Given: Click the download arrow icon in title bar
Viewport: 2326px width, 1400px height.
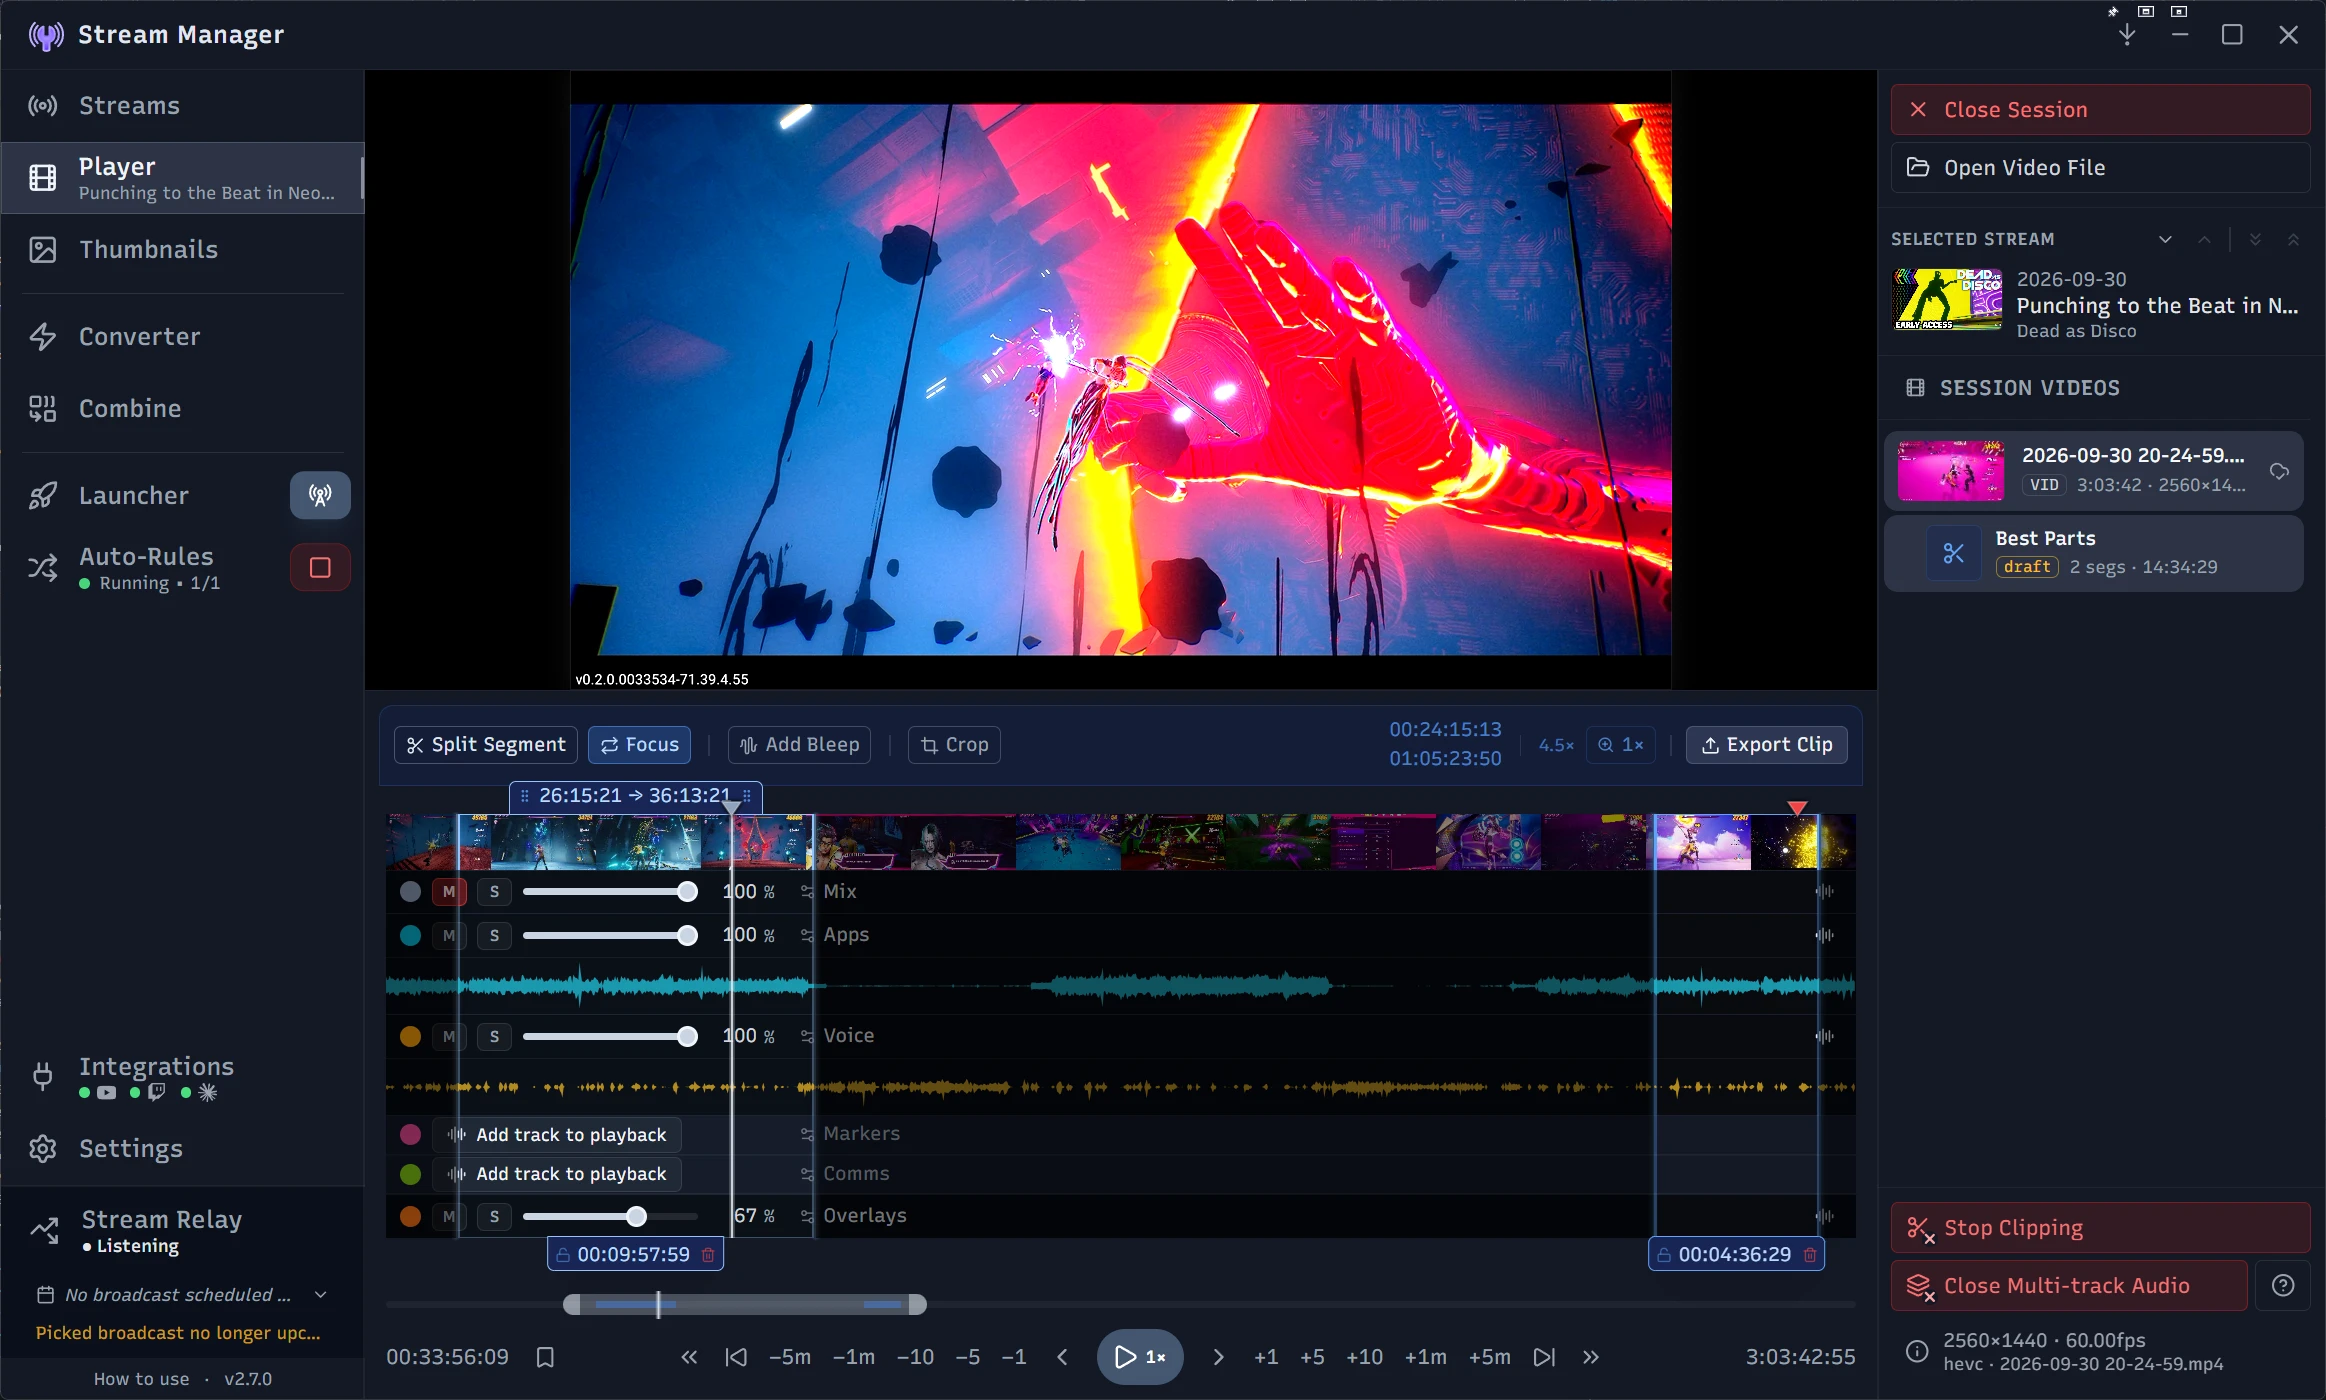Looking at the screenshot, I should (2127, 35).
